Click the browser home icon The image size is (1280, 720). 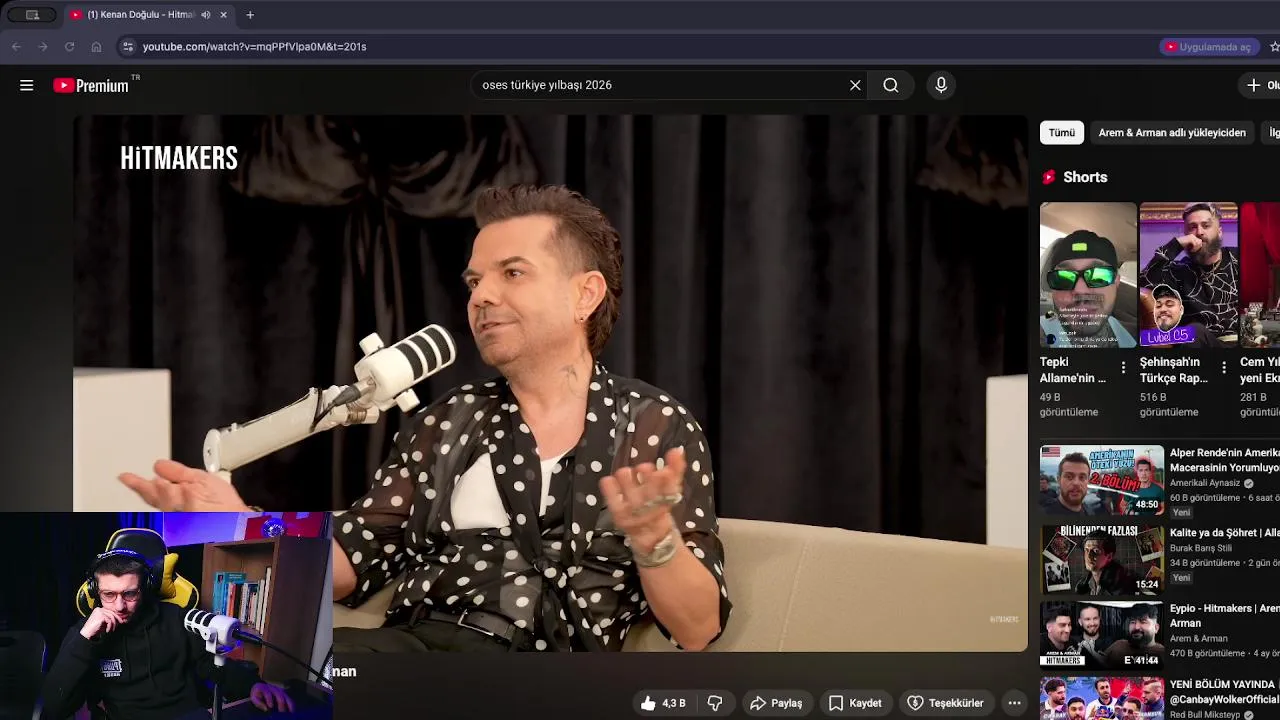(x=96, y=46)
